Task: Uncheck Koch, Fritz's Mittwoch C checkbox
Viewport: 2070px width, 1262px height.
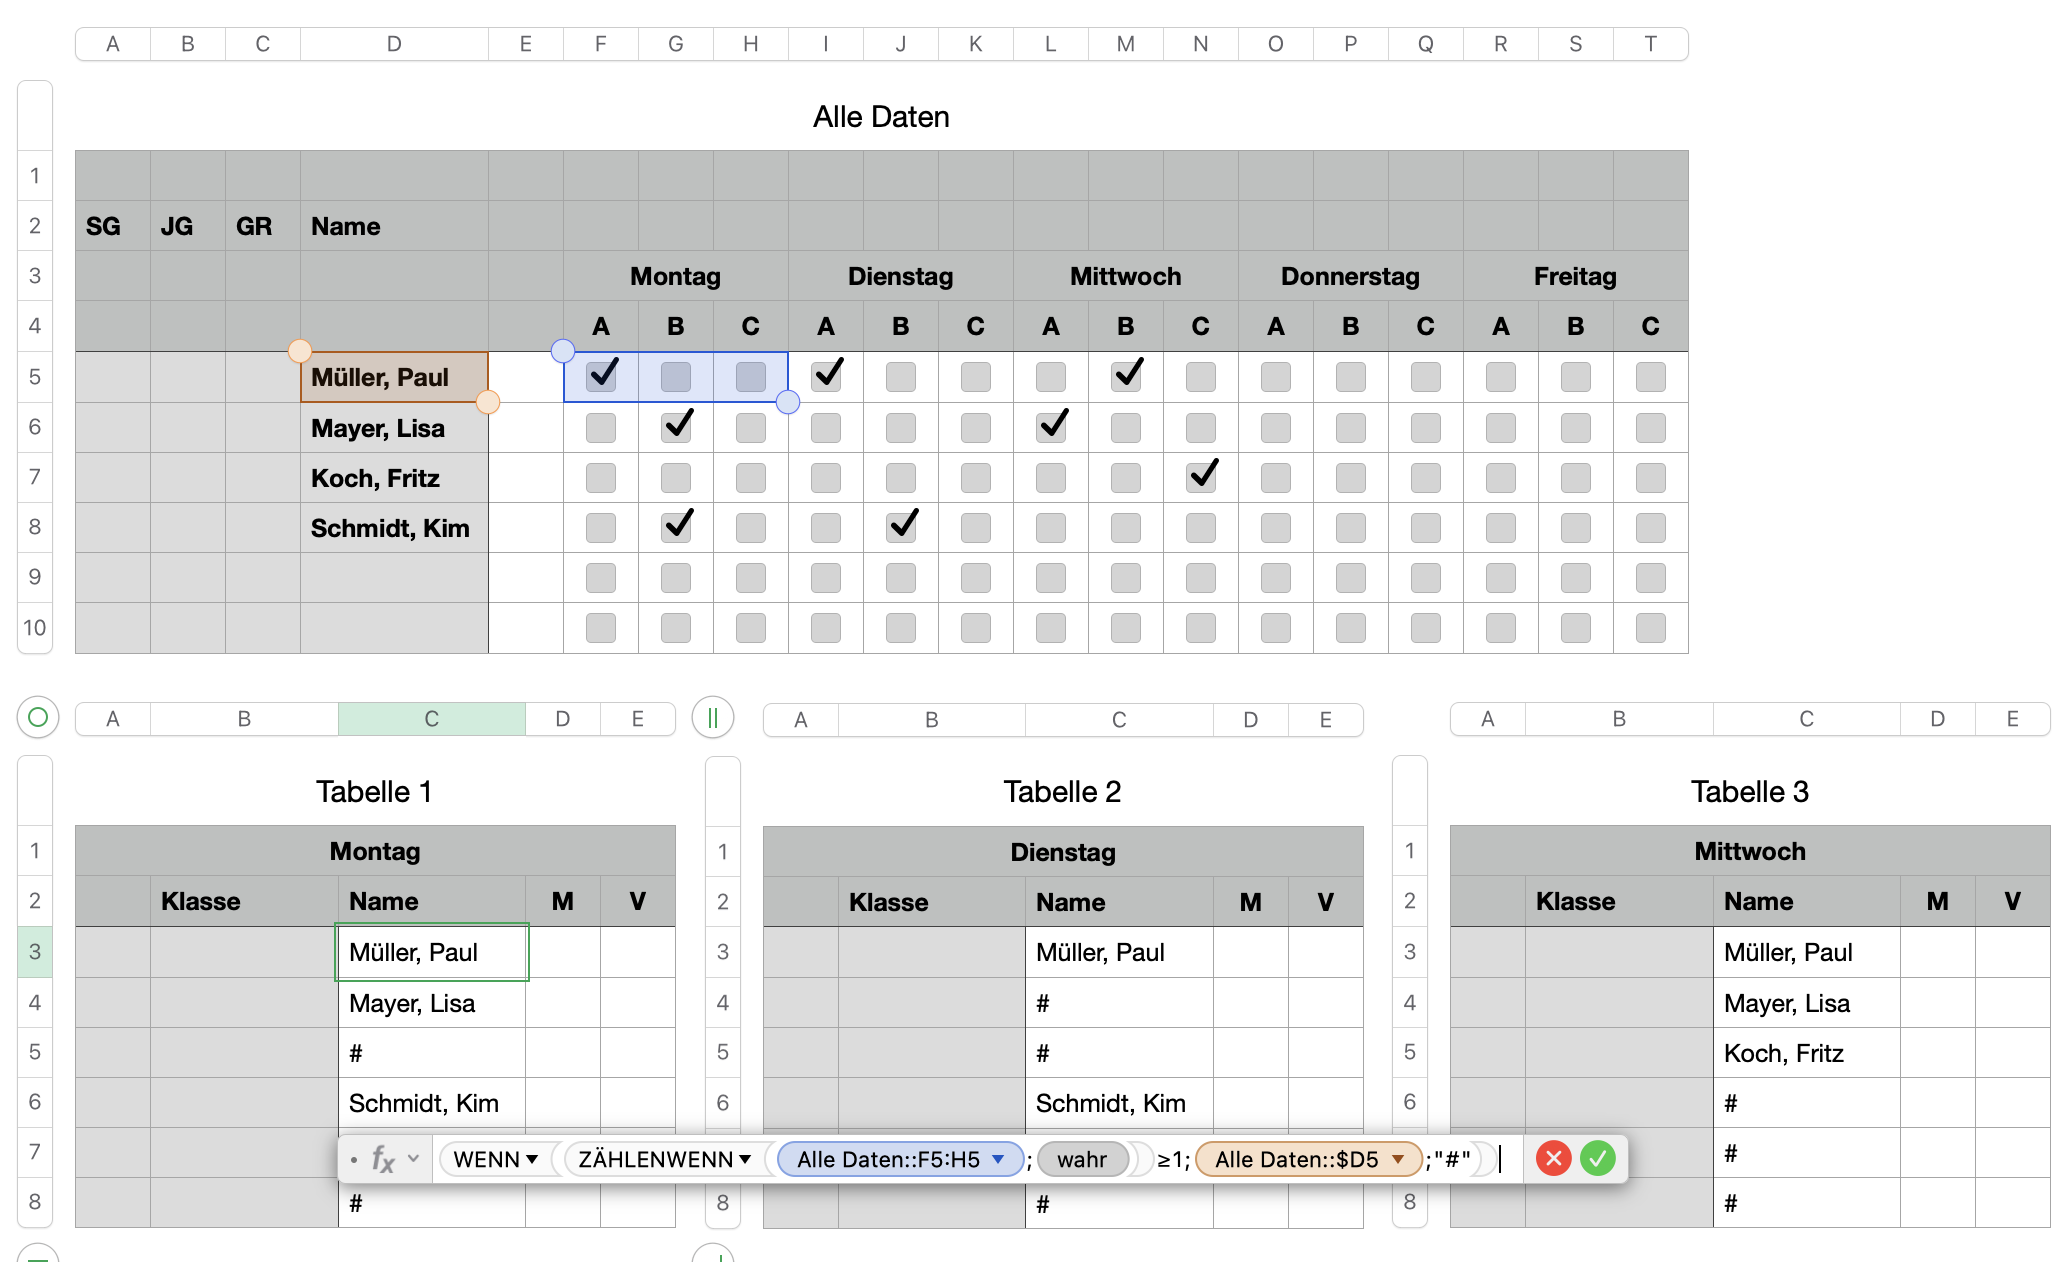Action: (1201, 477)
